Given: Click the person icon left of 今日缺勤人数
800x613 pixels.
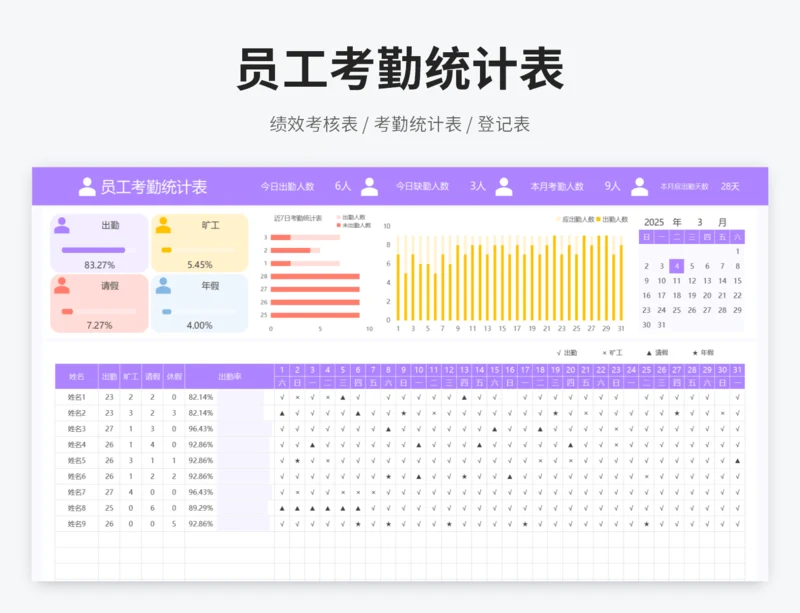Looking at the screenshot, I should [x=369, y=187].
